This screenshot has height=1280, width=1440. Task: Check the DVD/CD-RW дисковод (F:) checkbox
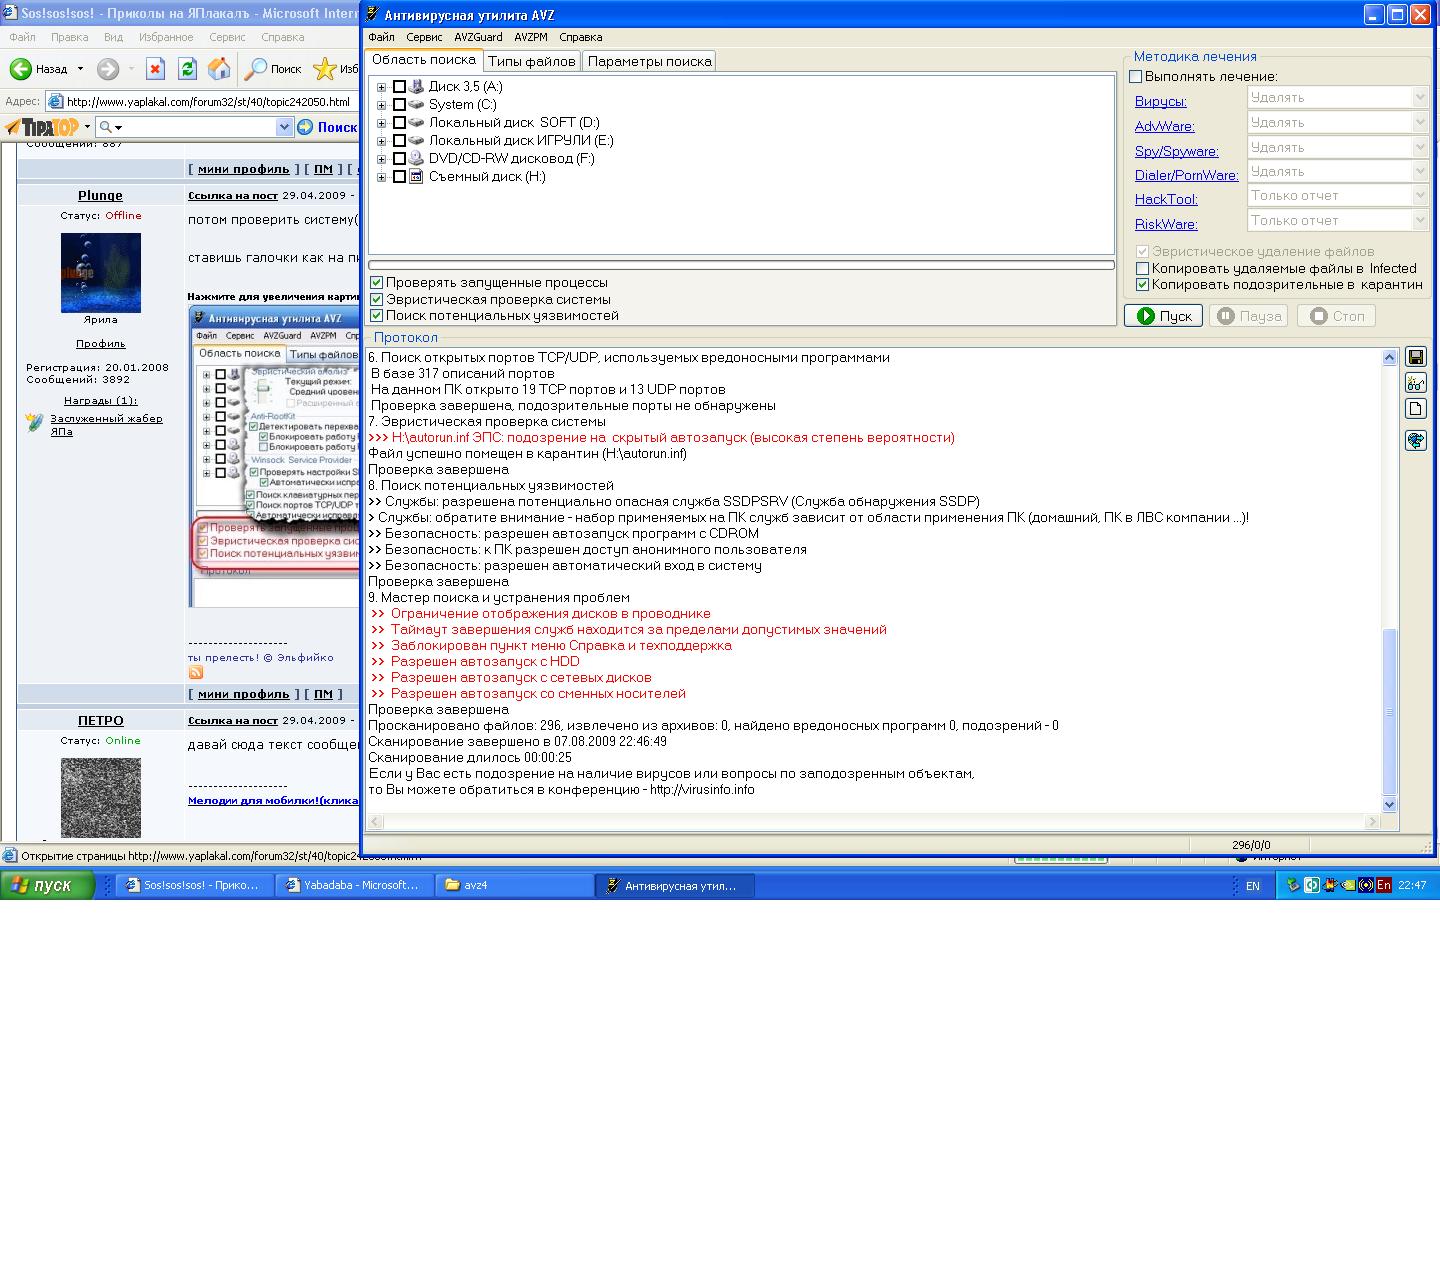coord(400,159)
